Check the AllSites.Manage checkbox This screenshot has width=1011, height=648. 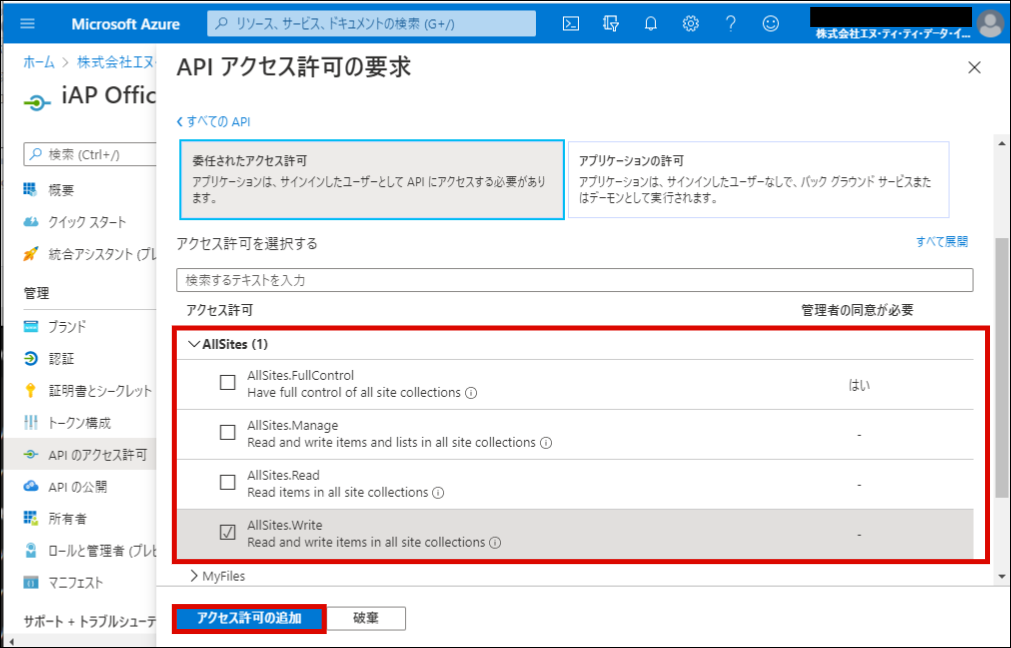(x=228, y=432)
